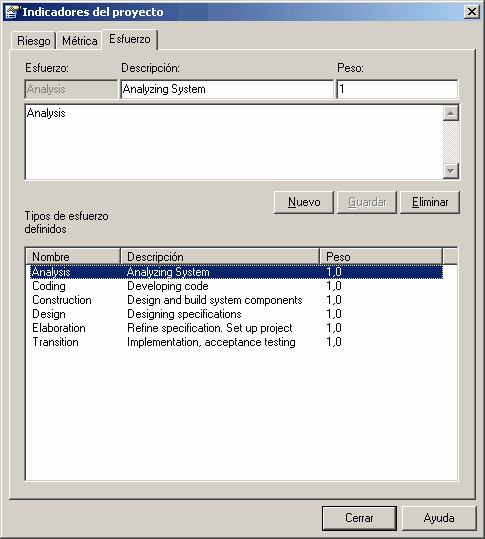
Task: Close the Indicadores del proyecto dialog
Action: pos(472,12)
